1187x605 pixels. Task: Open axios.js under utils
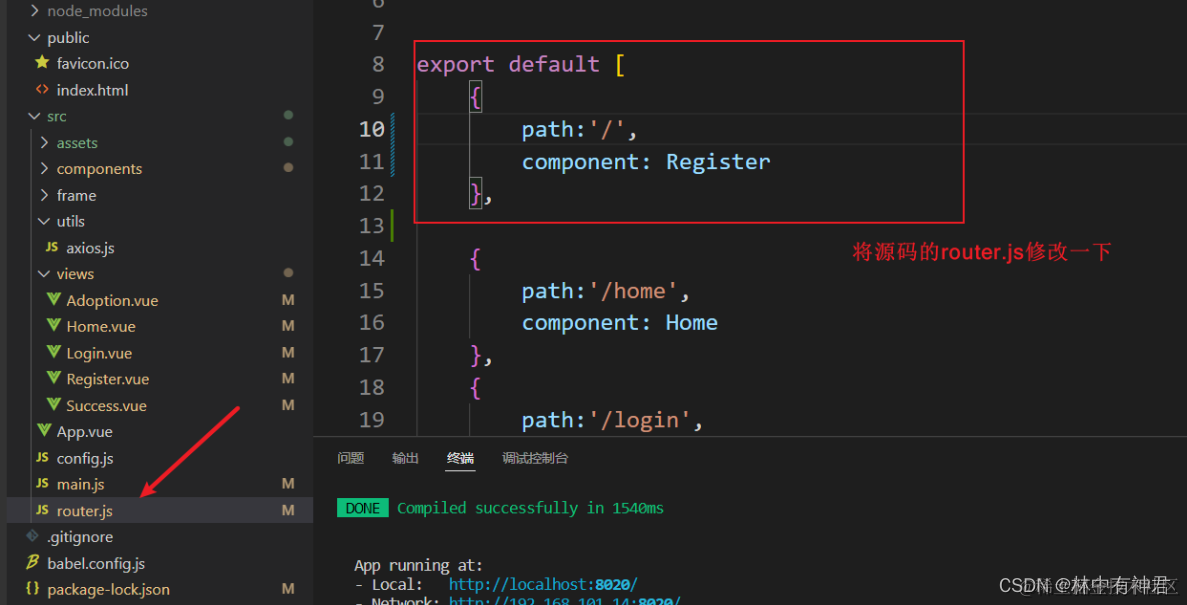90,248
